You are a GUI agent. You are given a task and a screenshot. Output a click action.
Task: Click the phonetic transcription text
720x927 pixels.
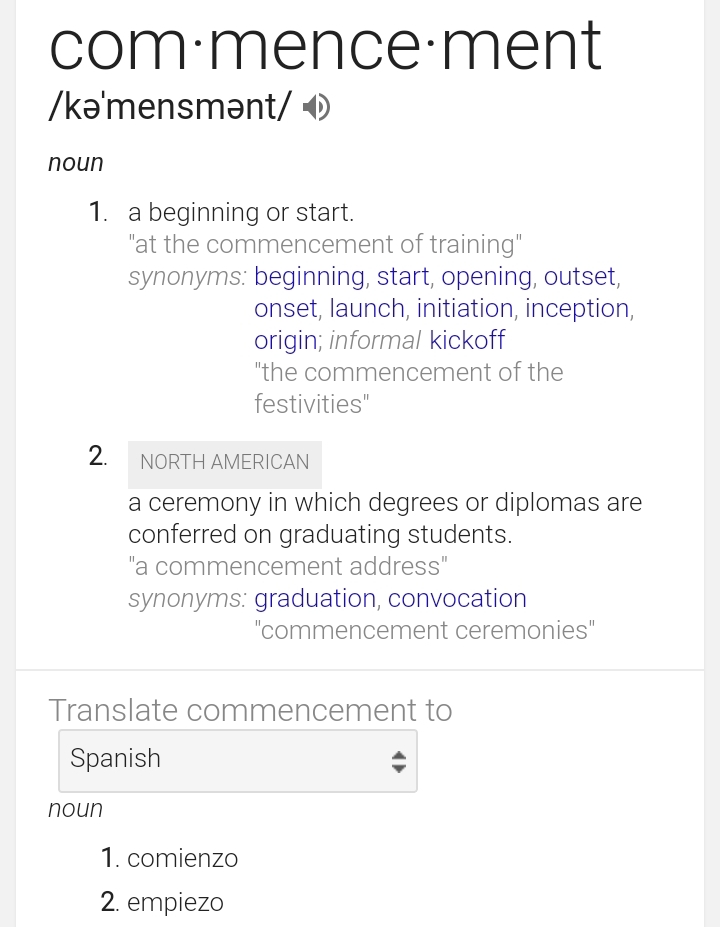point(170,107)
